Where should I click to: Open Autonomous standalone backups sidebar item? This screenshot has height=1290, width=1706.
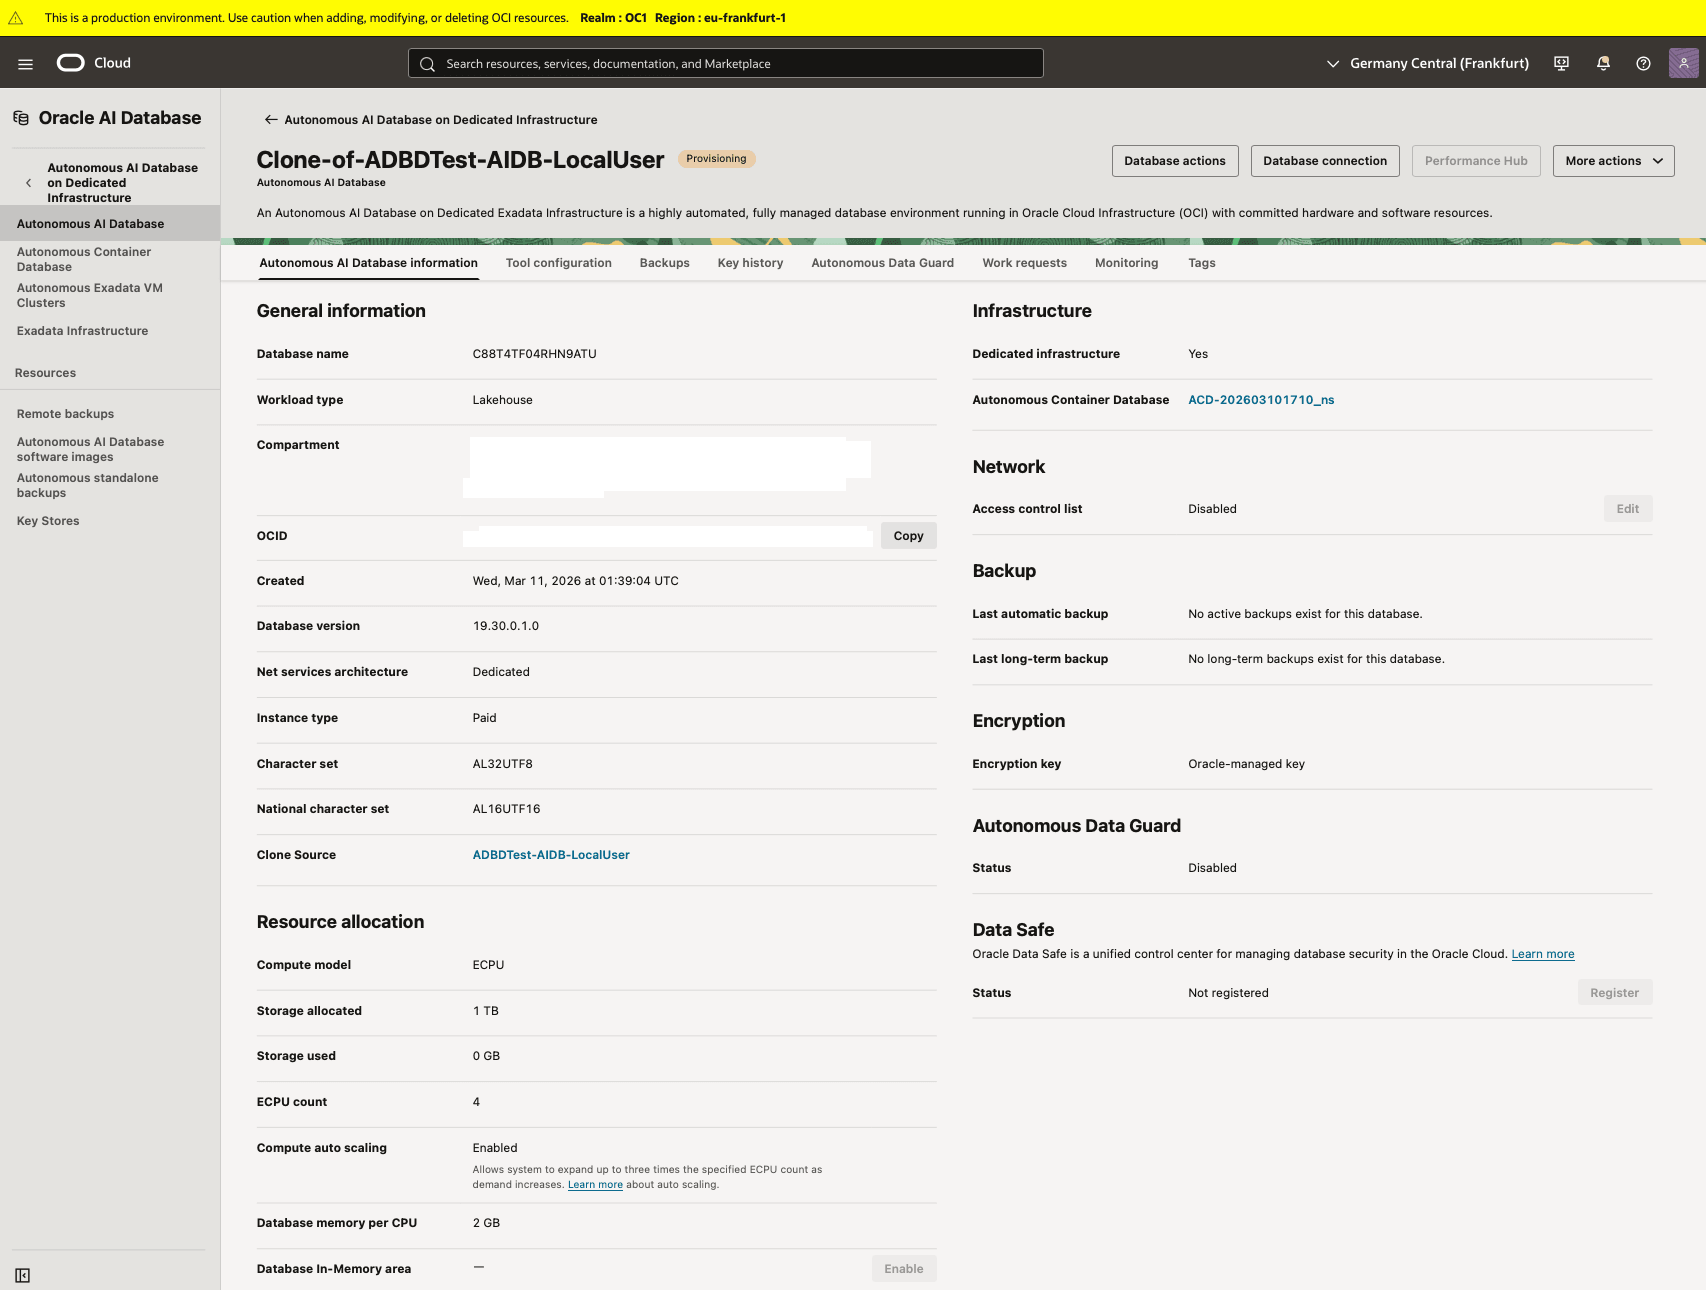coord(87,486)
